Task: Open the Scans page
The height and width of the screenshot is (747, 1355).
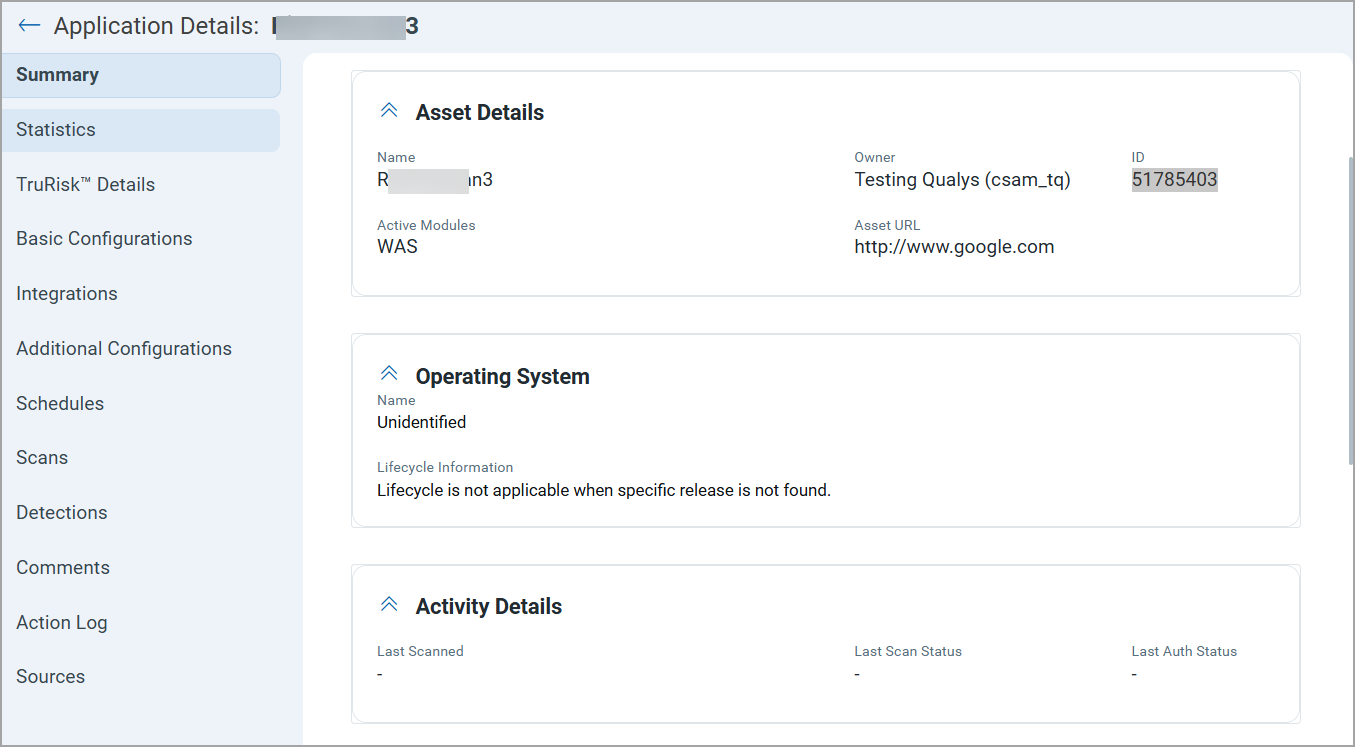Action: (42, 458)
